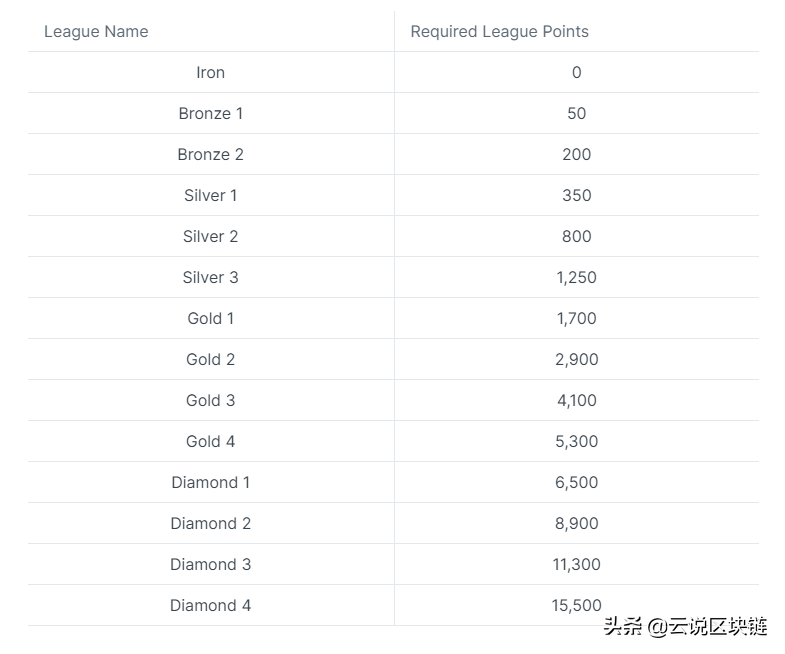Click the Bronze 2 row label
The width and height of the screenshot is (785, 654).
[x=210, y=155]
